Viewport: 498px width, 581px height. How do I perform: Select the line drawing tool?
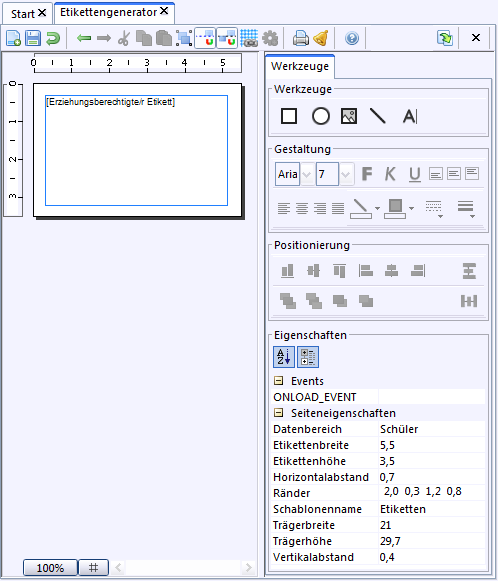tap(378, 116)
